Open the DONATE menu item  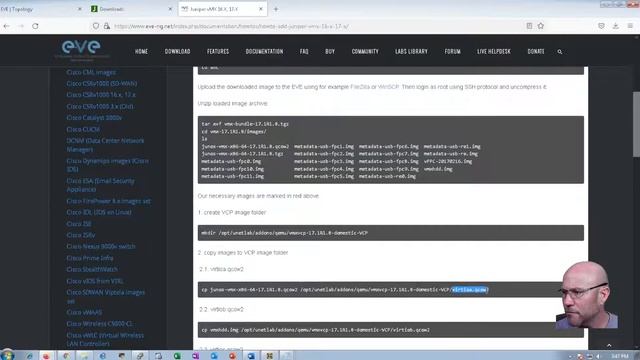click(x=536, y=51)
